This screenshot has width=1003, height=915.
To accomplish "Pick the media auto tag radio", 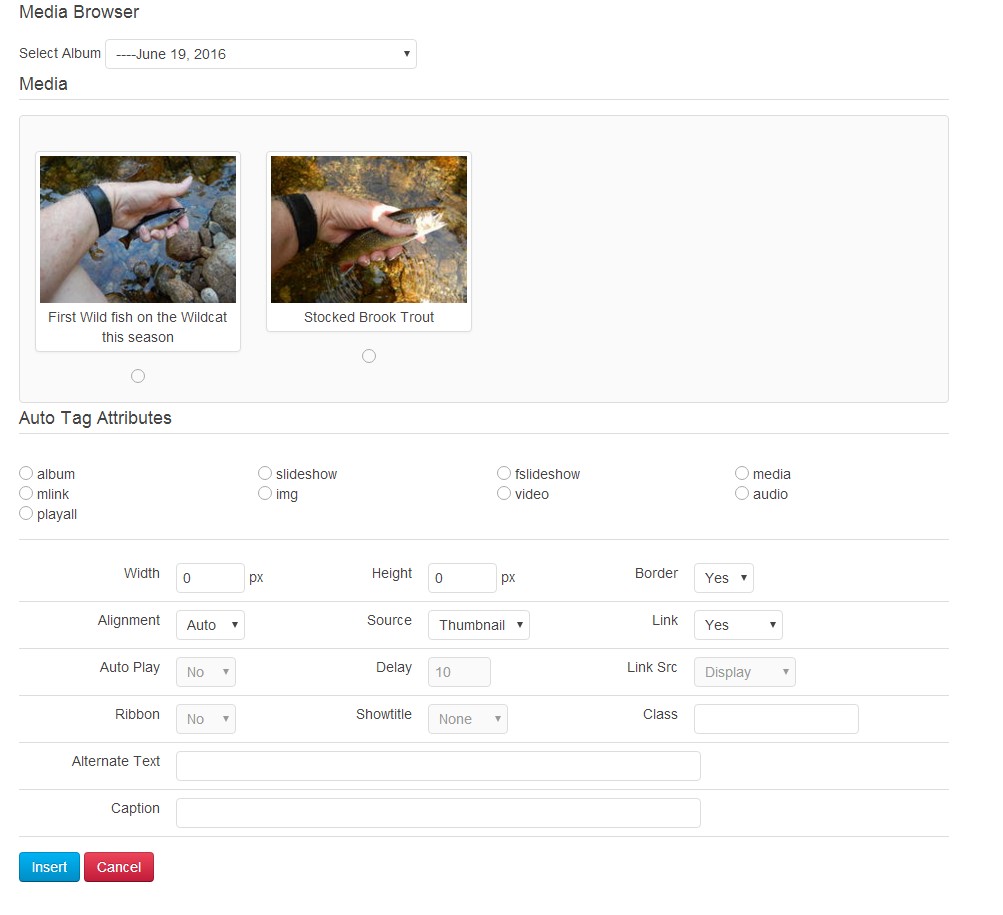I will 742,473.
